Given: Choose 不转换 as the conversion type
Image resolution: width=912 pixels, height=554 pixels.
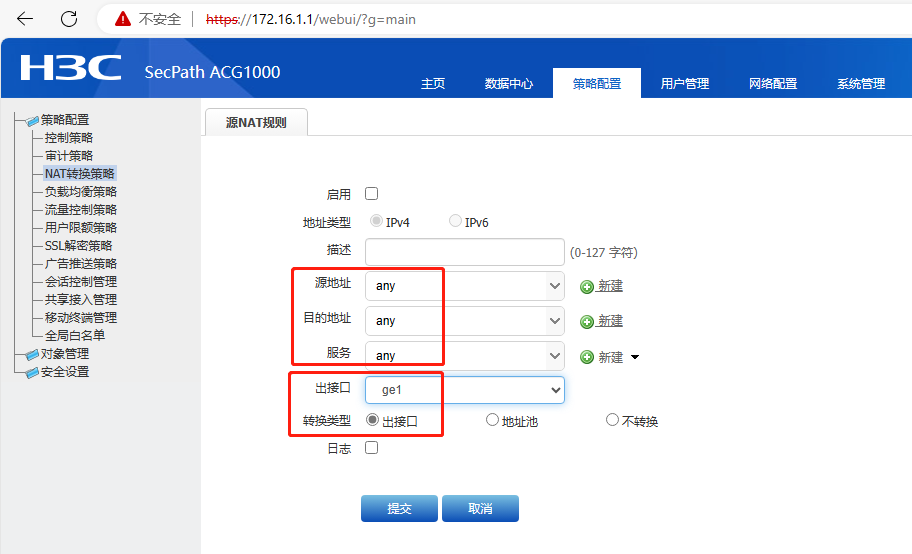Looking at the screenshot, I should (x=612, y=420).
